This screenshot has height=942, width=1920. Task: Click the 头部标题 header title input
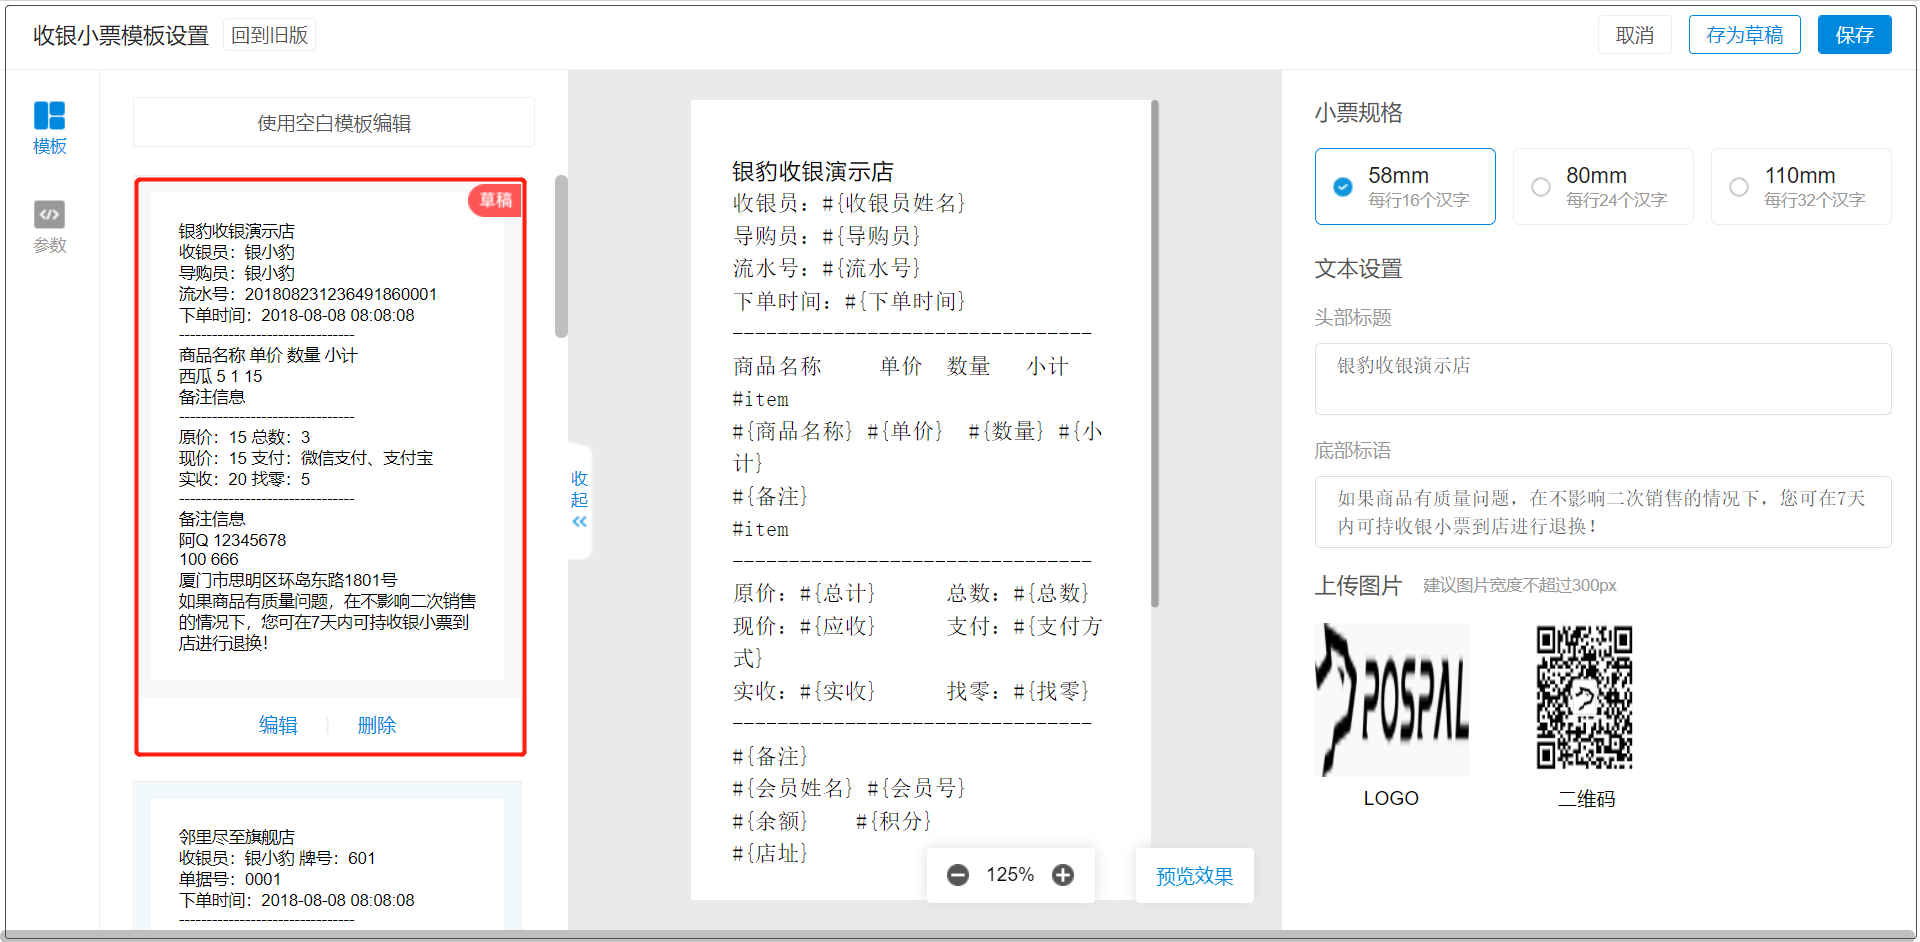1602,379
